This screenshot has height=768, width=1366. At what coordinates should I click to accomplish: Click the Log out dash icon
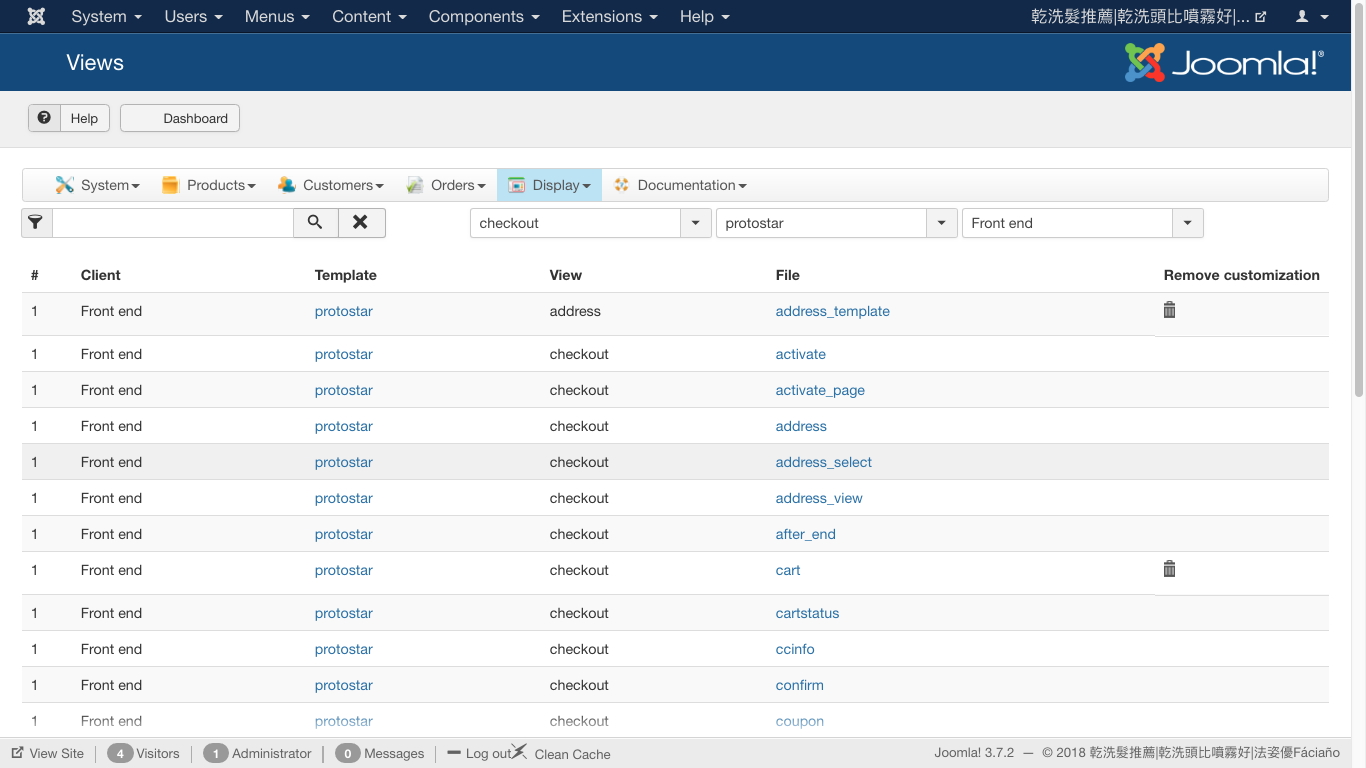[x=454, y=753]
